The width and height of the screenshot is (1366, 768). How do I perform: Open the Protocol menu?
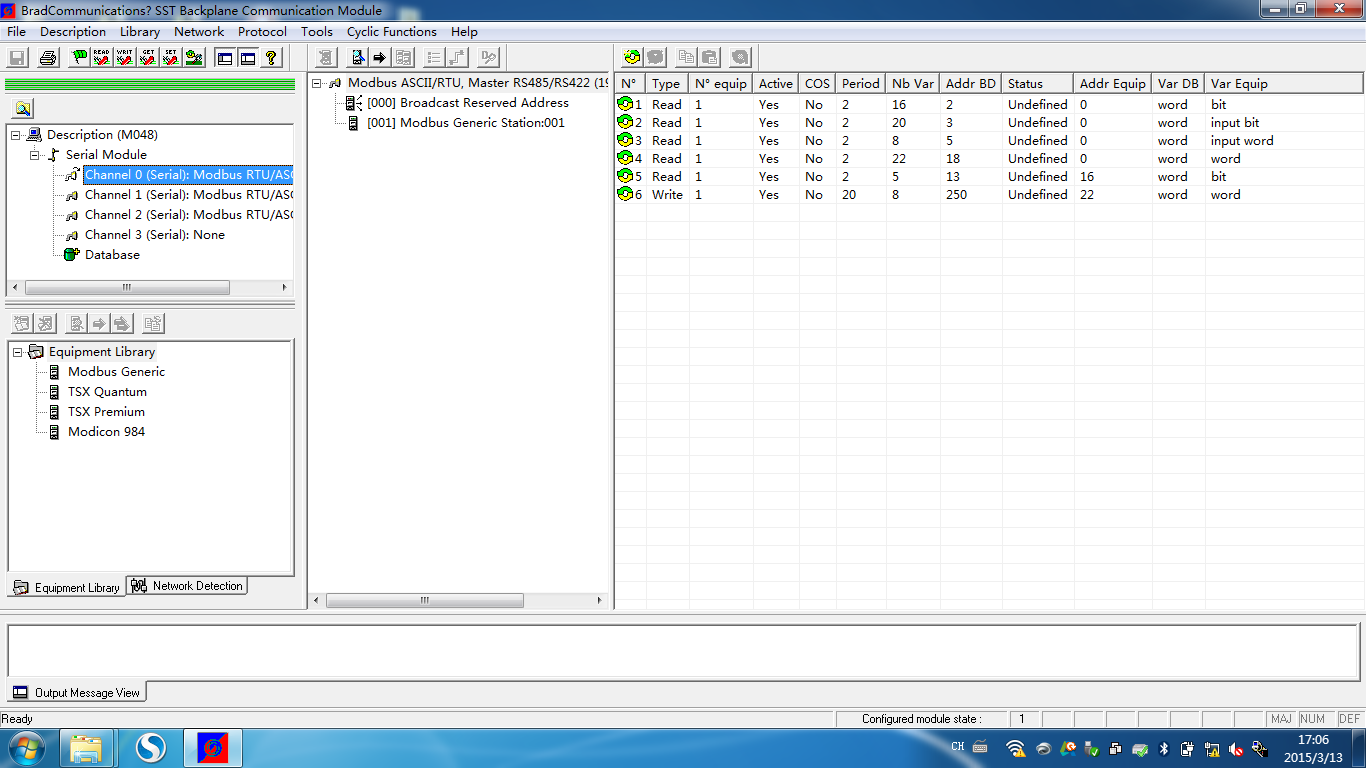pyautogui.click(x=262, y=31)
